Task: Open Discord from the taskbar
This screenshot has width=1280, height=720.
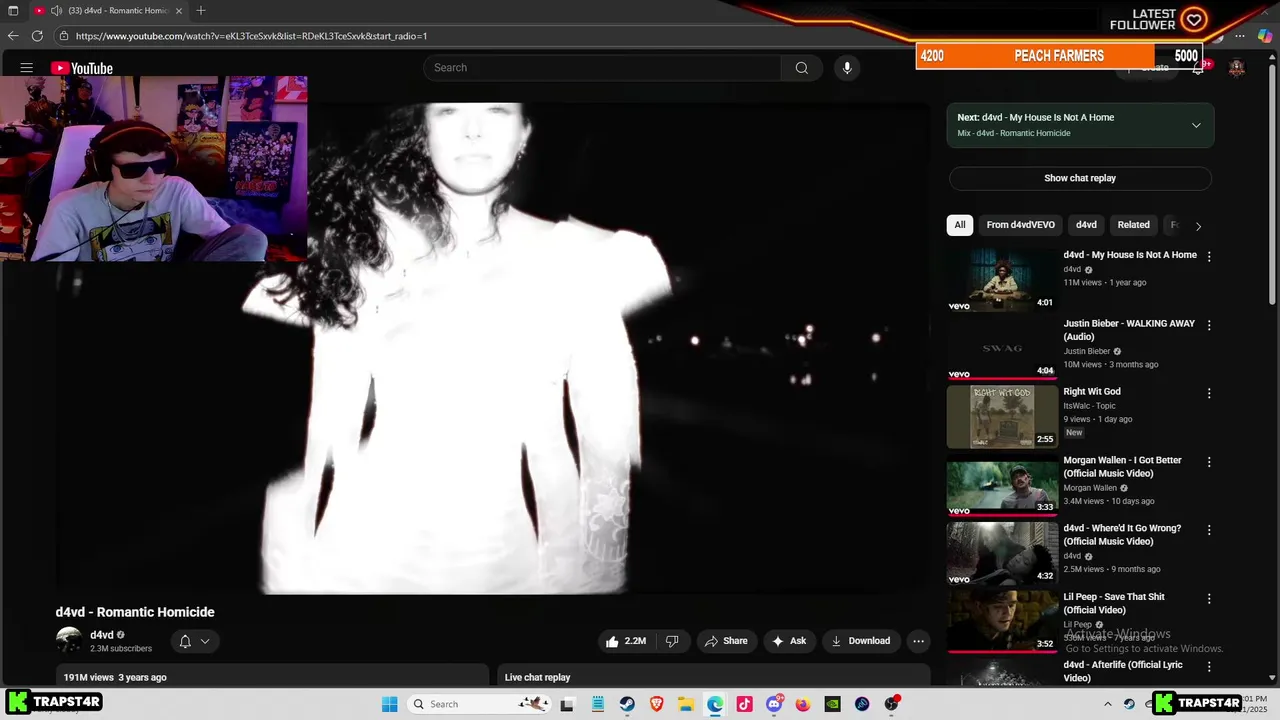Action: (x=774, y=704)
